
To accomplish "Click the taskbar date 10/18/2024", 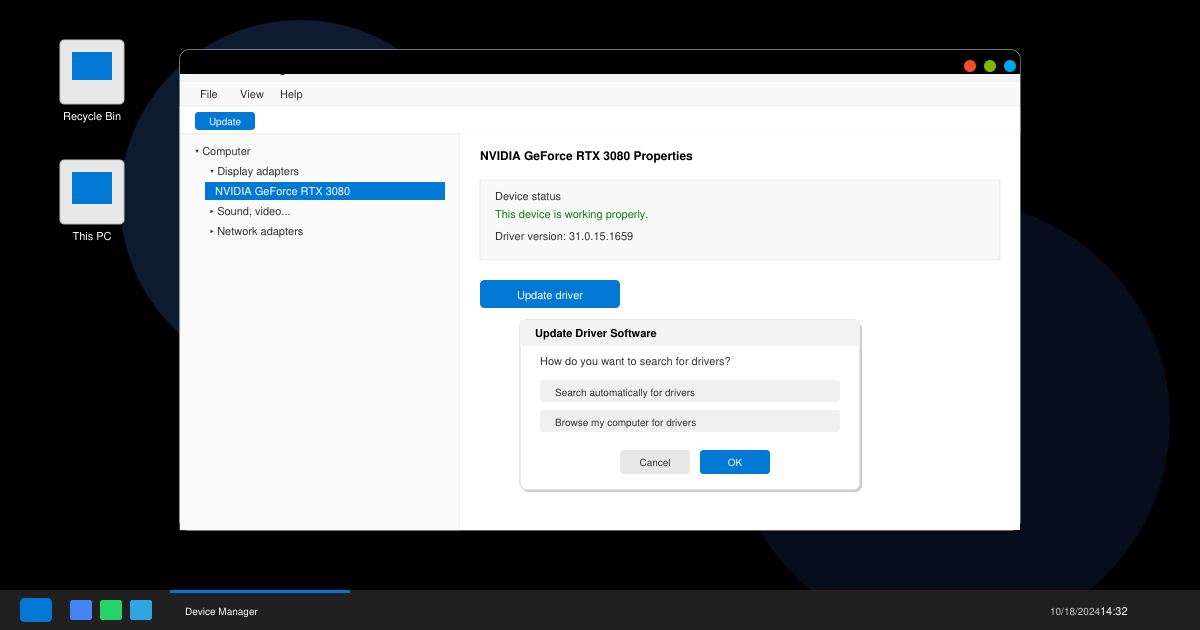I will pyautogui.click(x=1075, y=611).
